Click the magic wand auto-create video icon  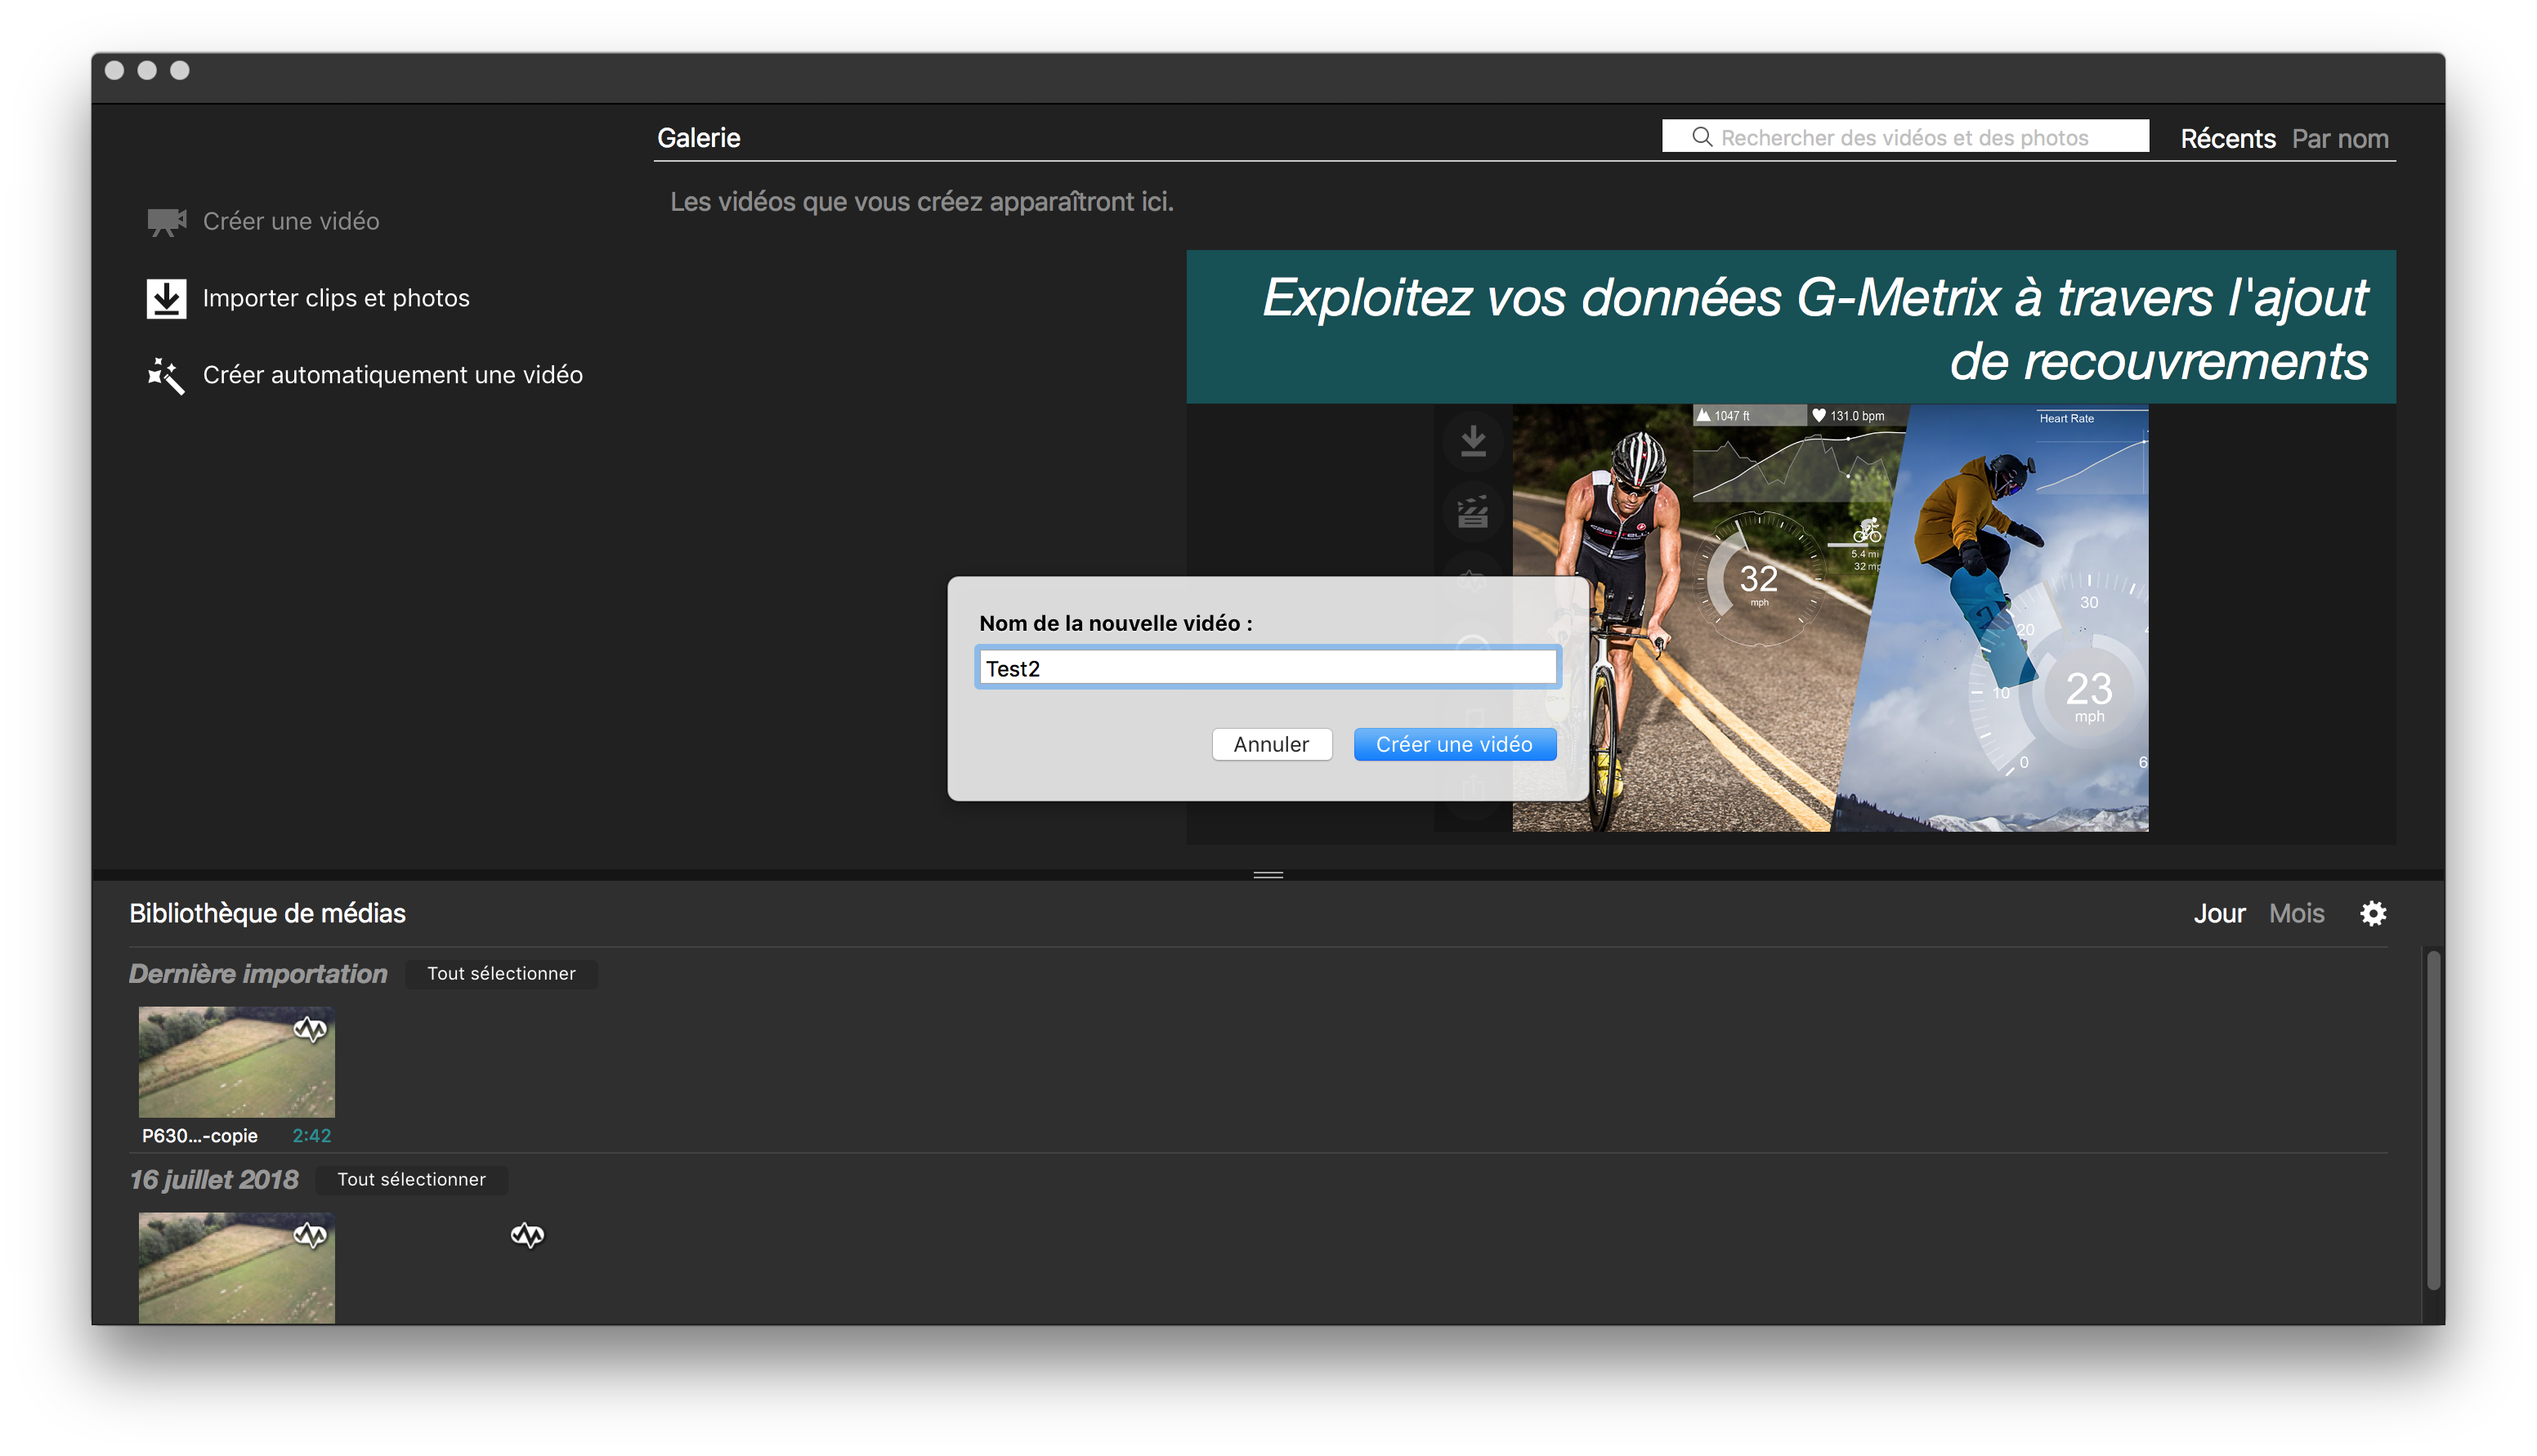pyautogui.click(x=166, y=375)
